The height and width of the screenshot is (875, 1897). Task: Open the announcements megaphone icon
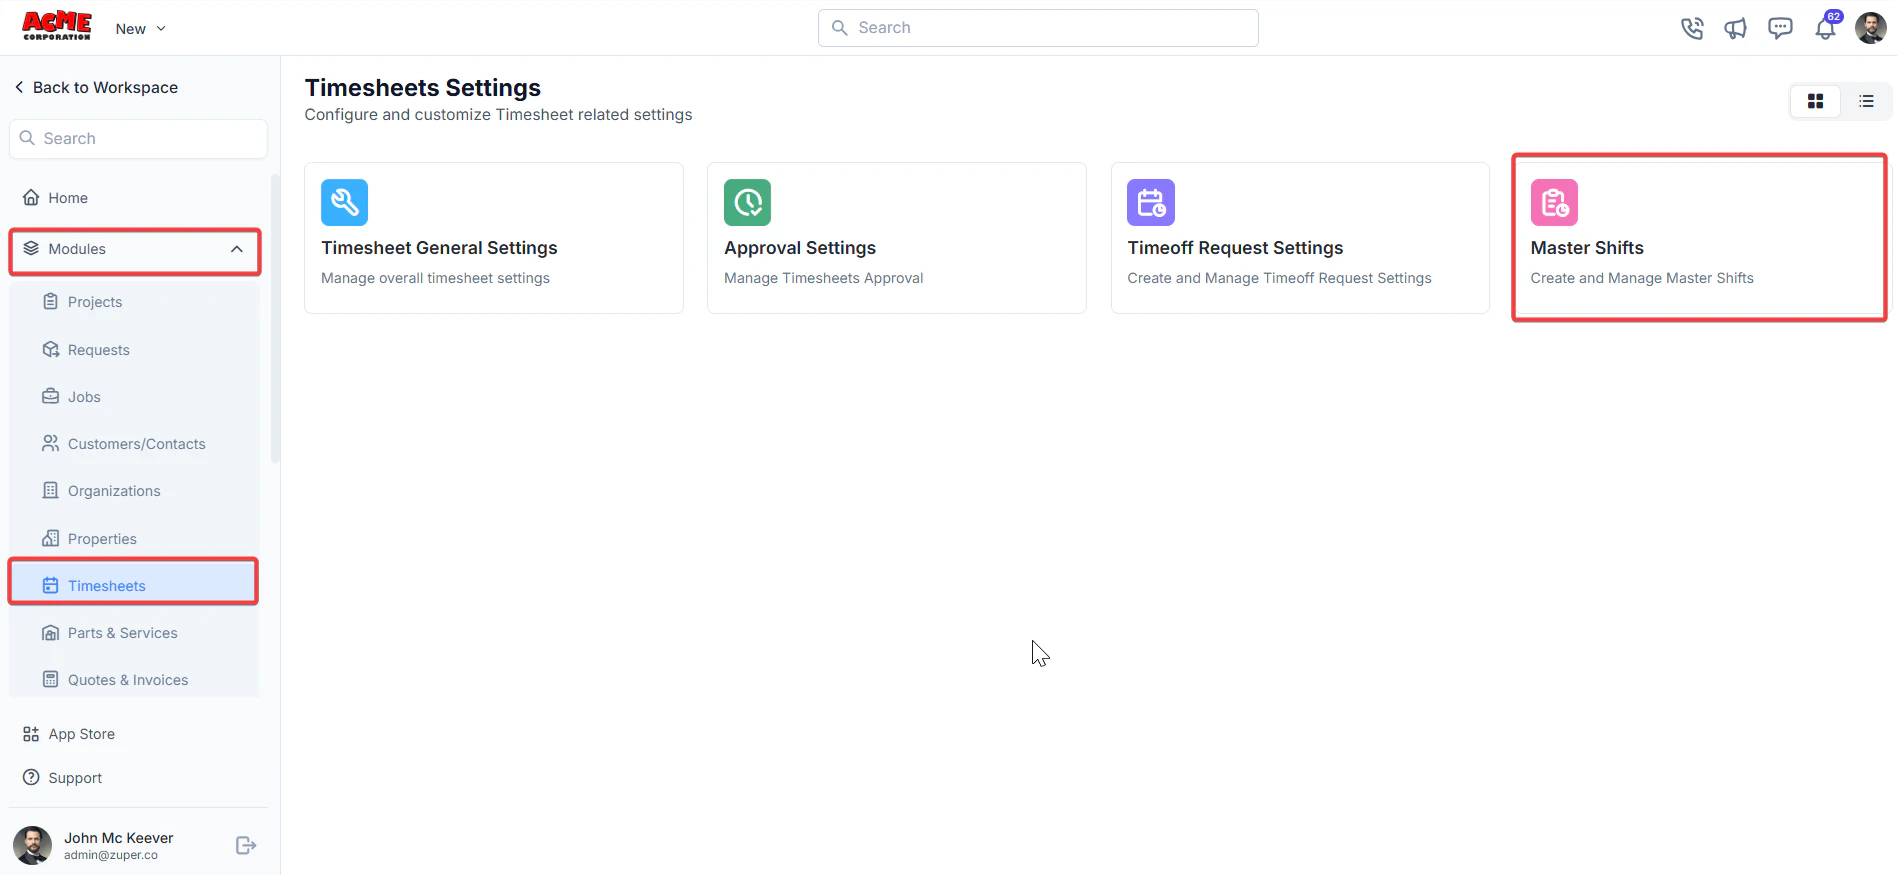1736,28
